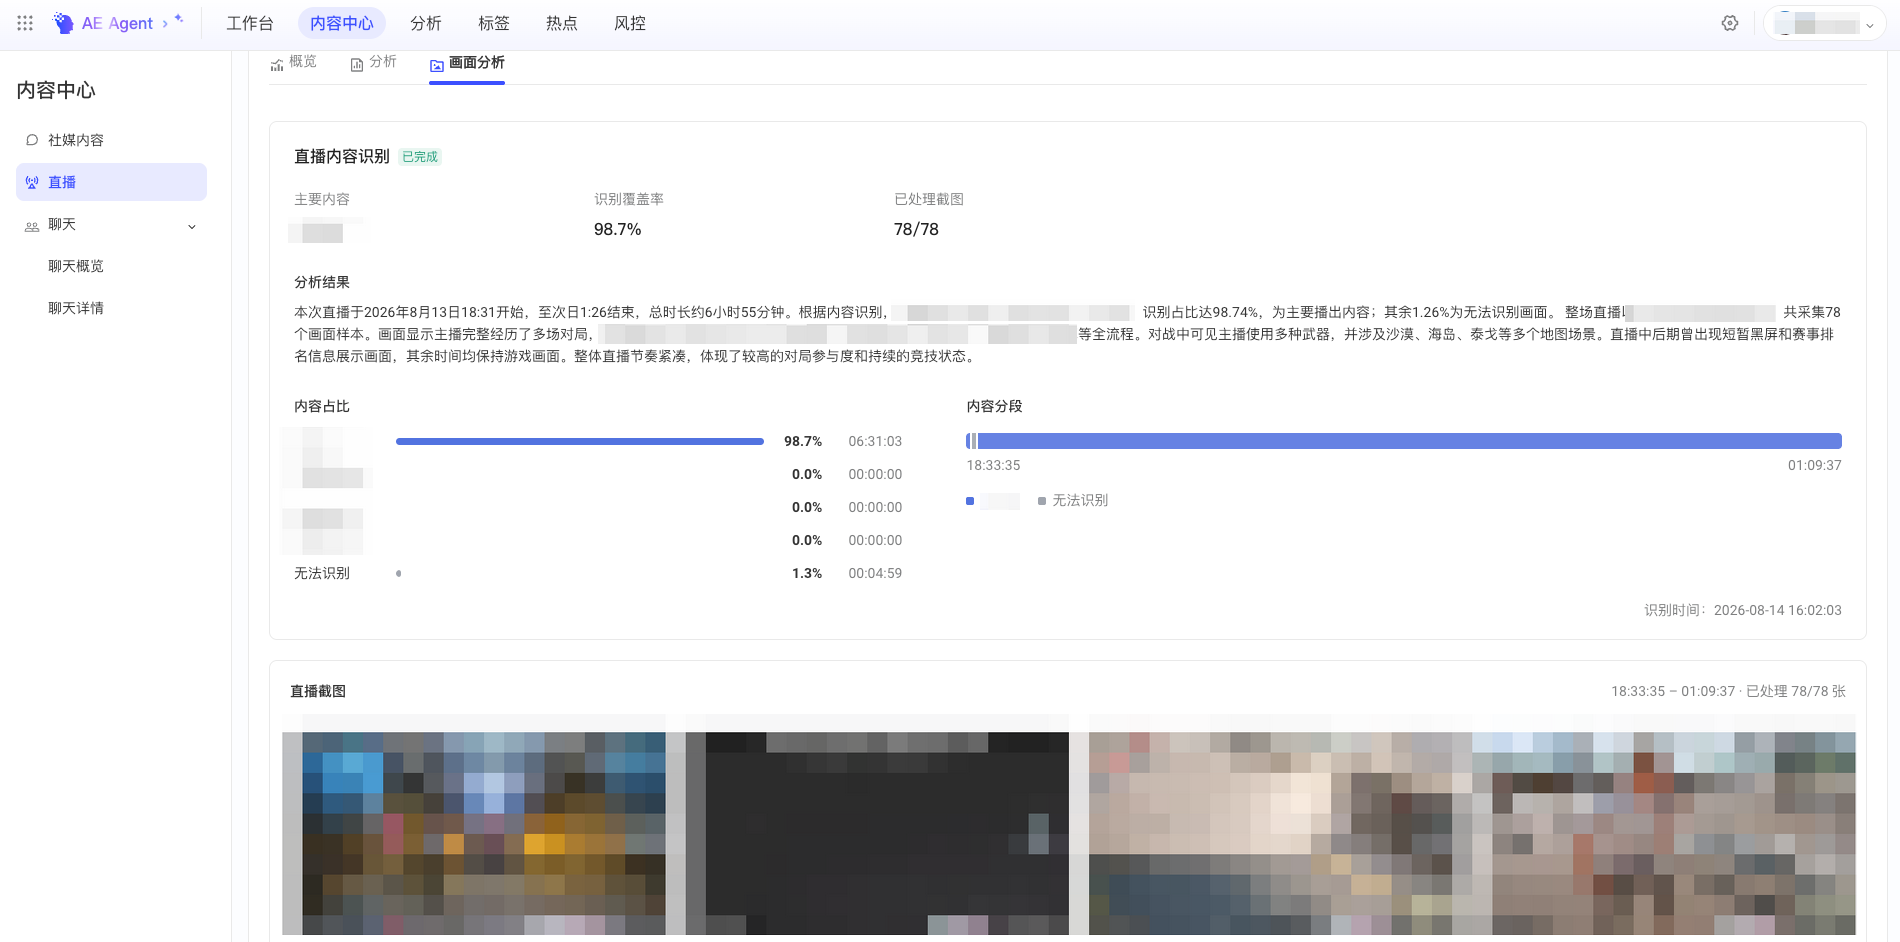Switch to the 概览 sub-tab
The image size is (1900, 942).
(x=293, y=62)
